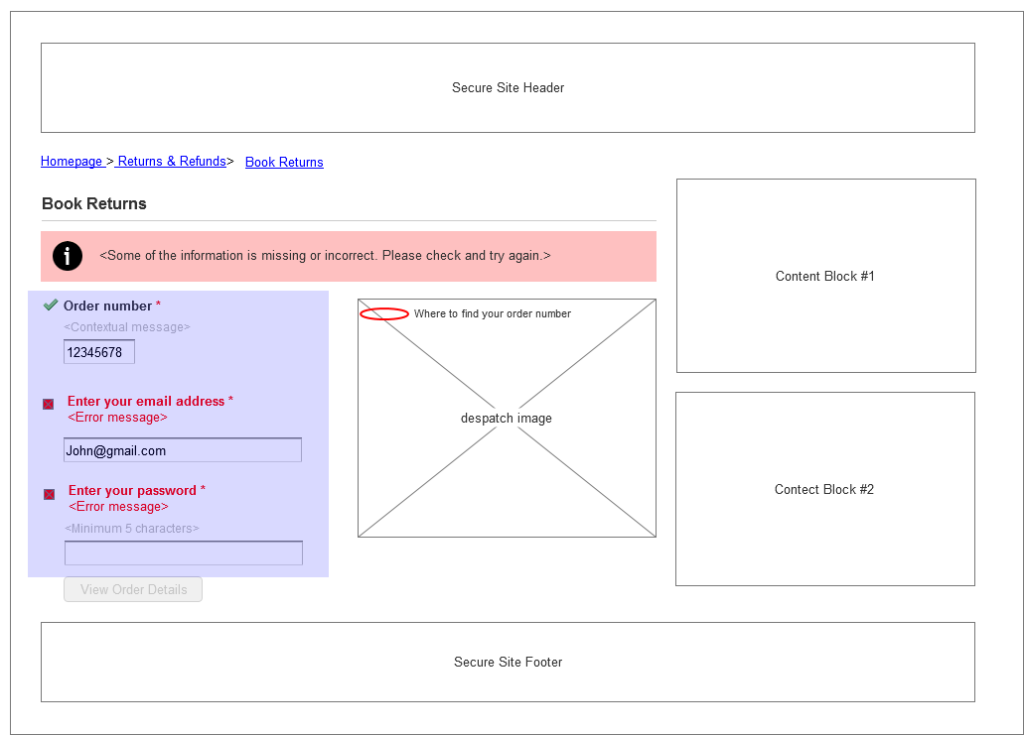This screenshot has width=1024, height=735.
Task: Click the red oval order number marker
Action: pyautogui.click(x=384, y=314)
